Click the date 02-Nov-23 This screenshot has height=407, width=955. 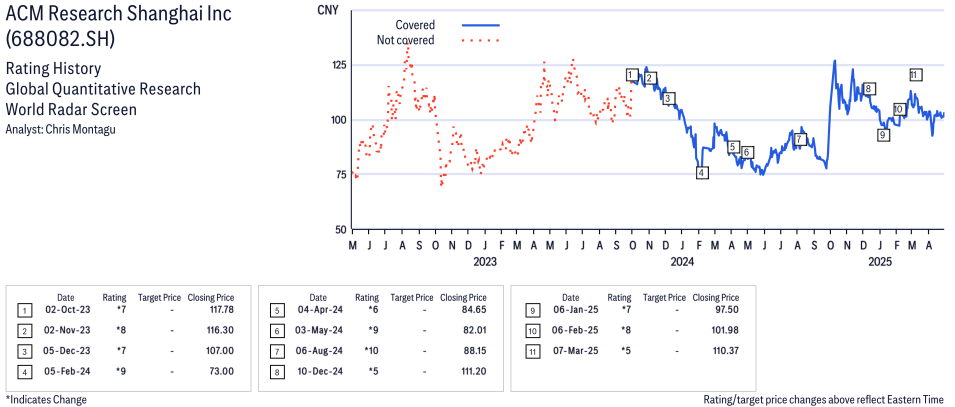[x=66, y=330]
